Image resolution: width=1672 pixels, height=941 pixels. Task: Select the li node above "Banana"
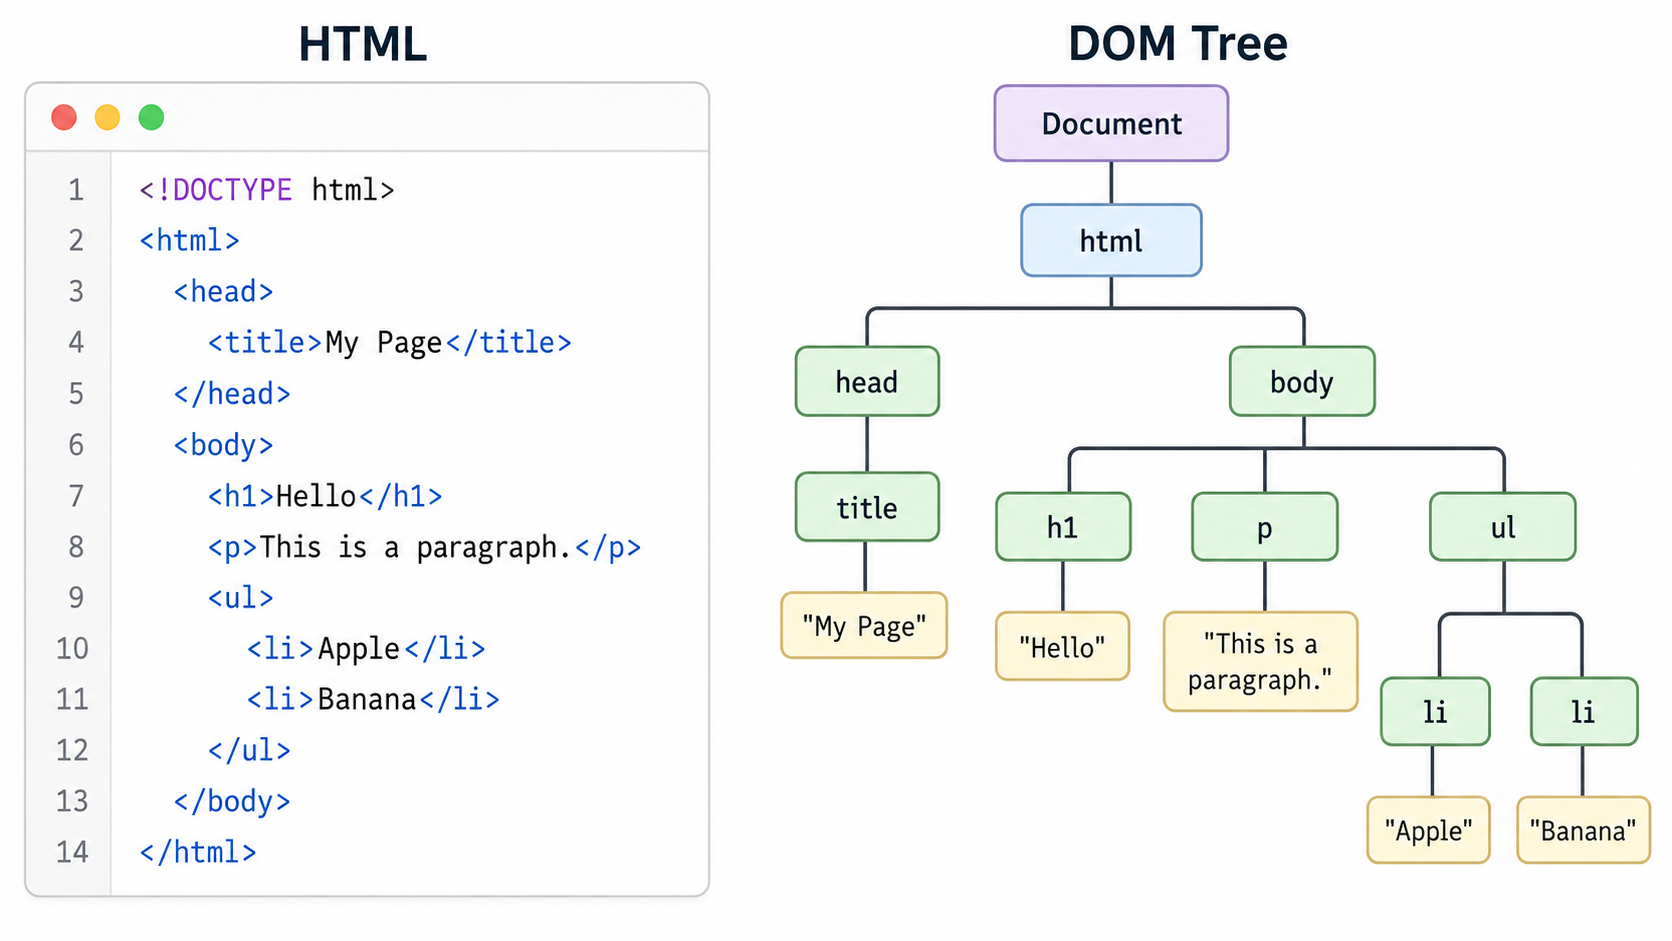tap(1584, 712)
